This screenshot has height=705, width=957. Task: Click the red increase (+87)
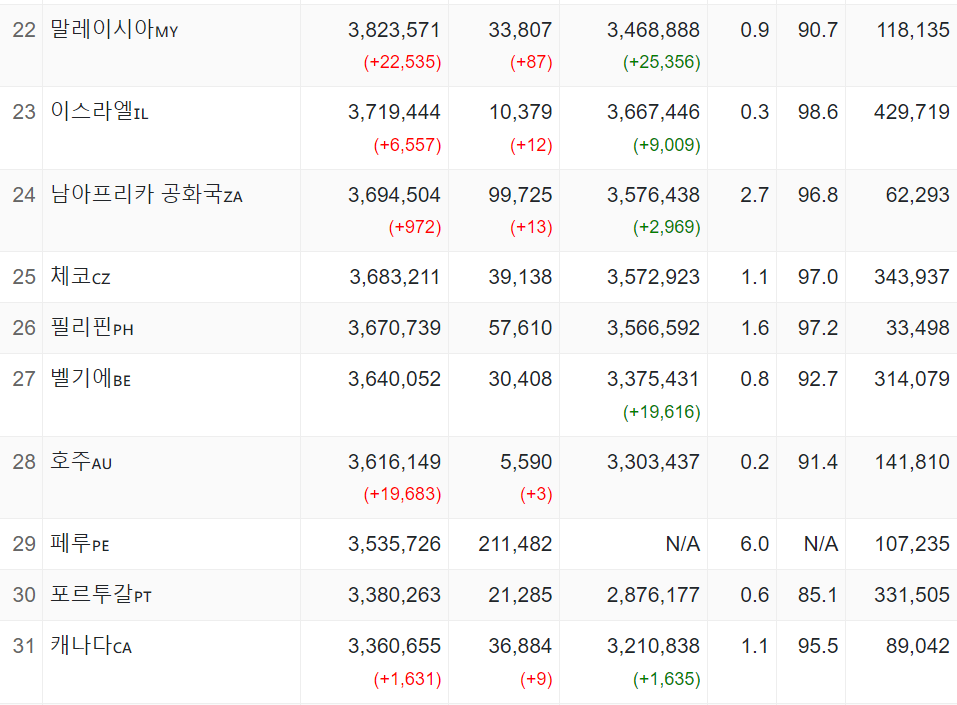[531, 62]
